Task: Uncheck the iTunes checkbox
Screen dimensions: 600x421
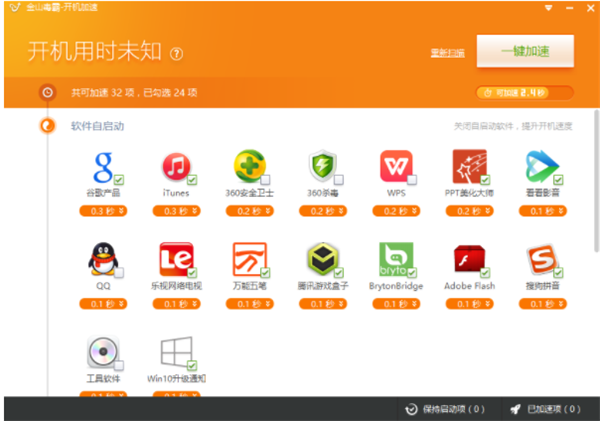Action: [192, 179]
